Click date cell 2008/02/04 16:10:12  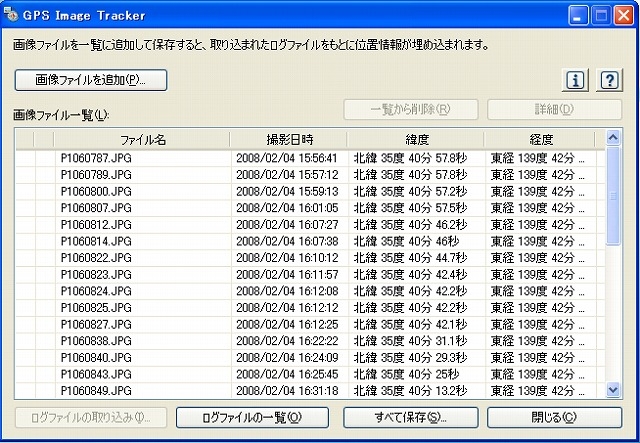(x=287, y=258)
